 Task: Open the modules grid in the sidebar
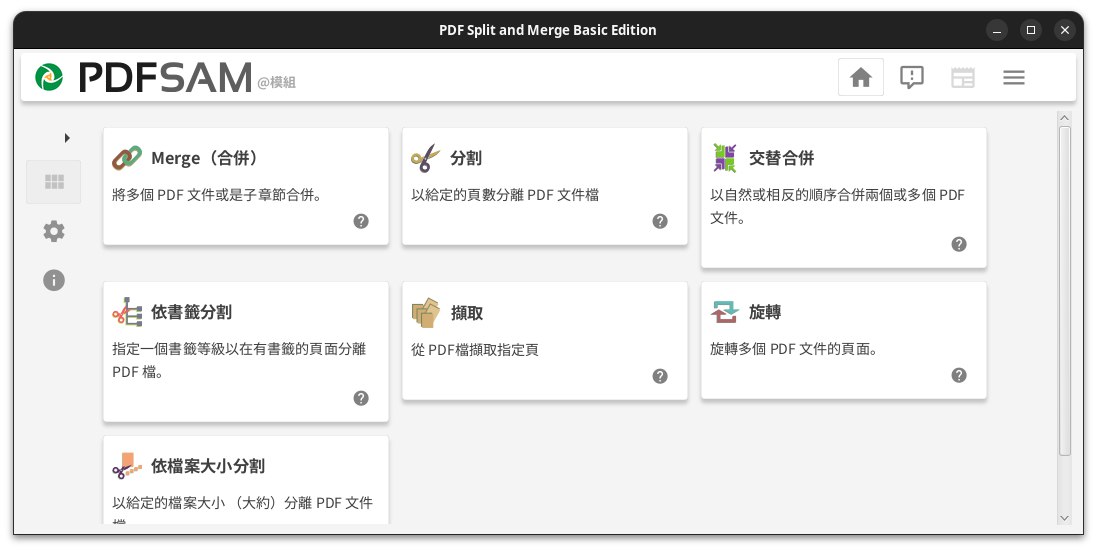tap(54, 182)
